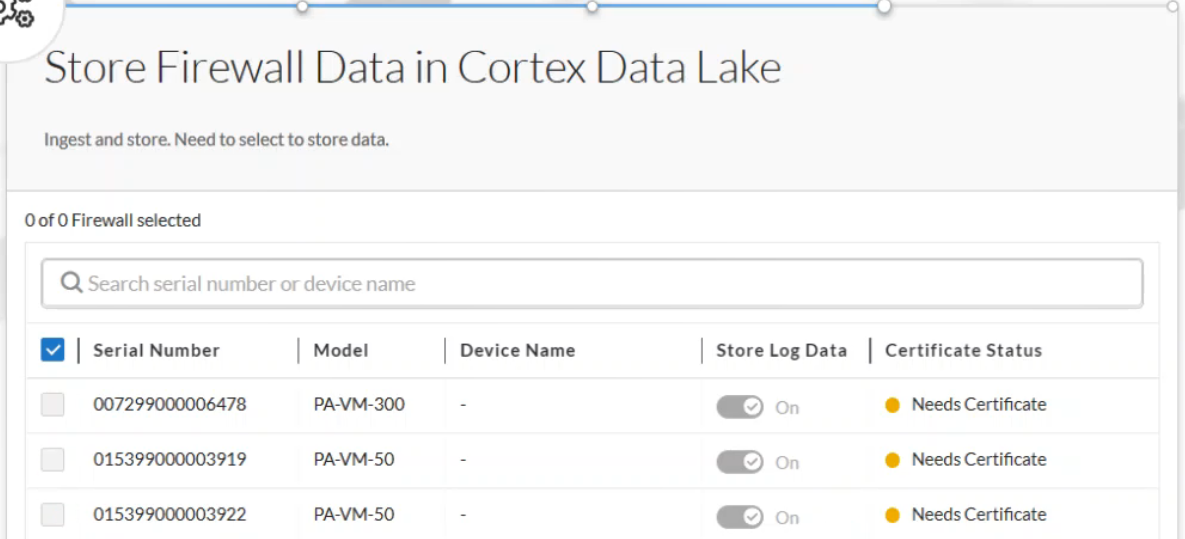Click Needs Certificate for serial 007299000006478
Screen dimensions: 1185x539
click(979, 404)
